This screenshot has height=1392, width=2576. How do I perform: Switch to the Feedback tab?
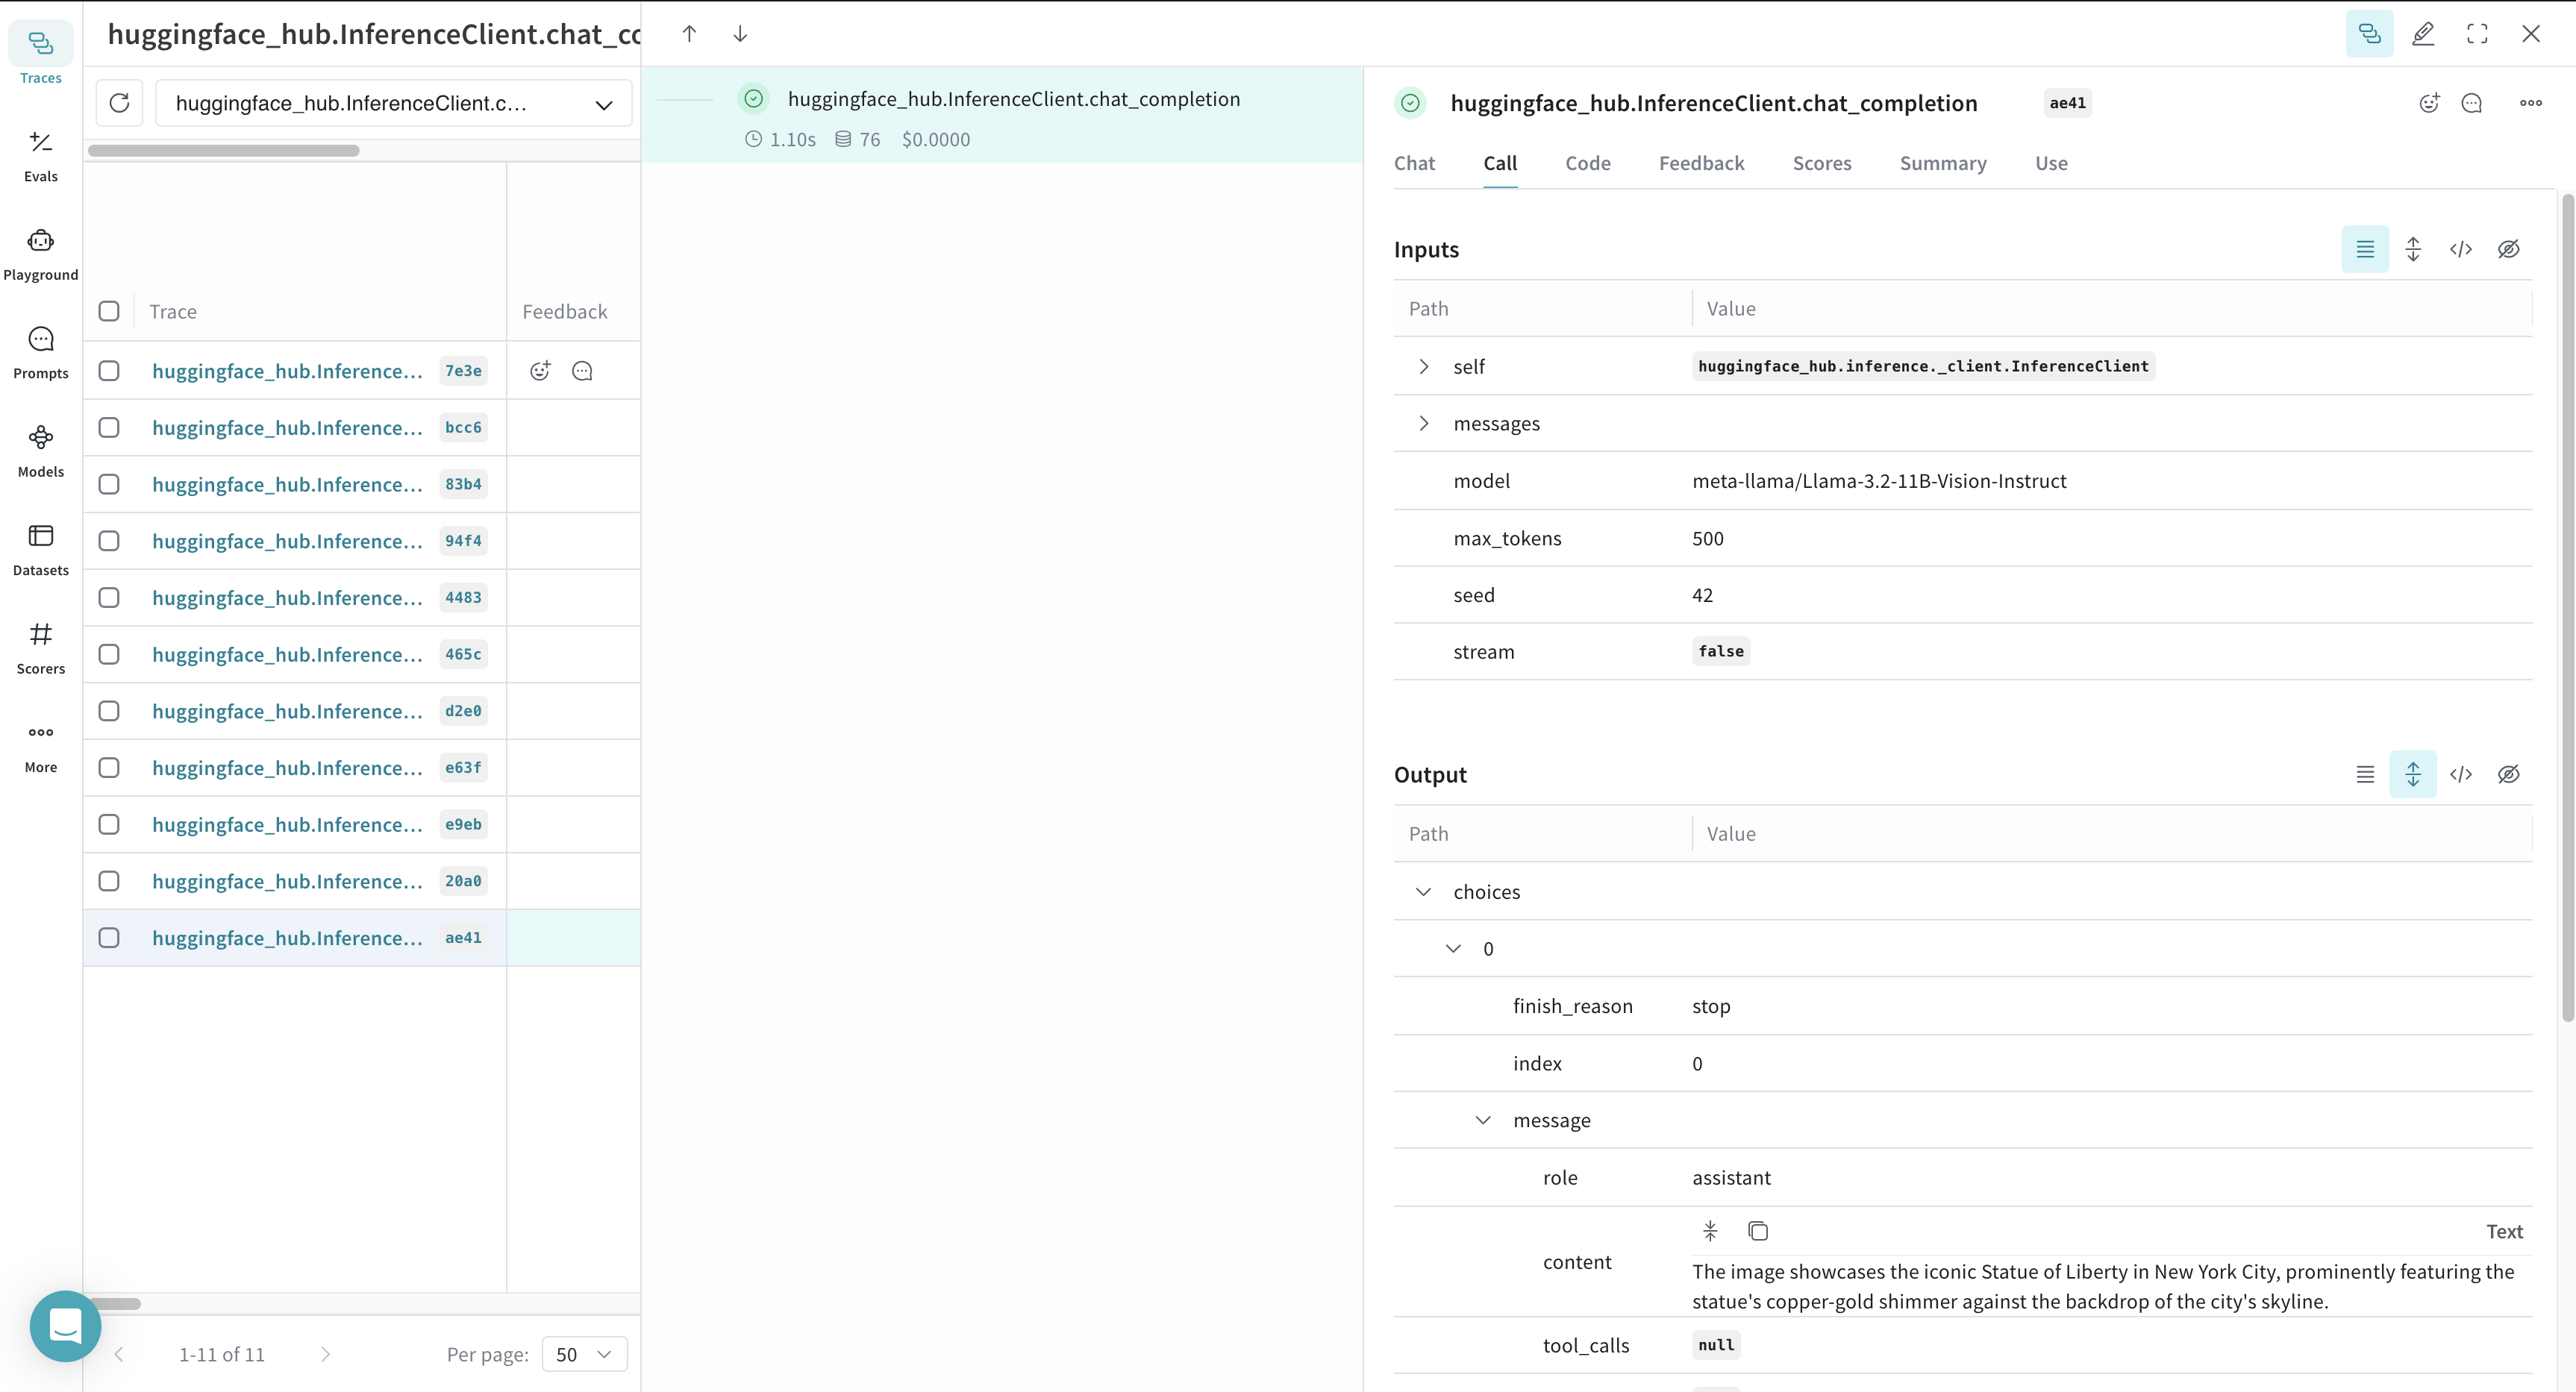click(x=1701, y=163)
